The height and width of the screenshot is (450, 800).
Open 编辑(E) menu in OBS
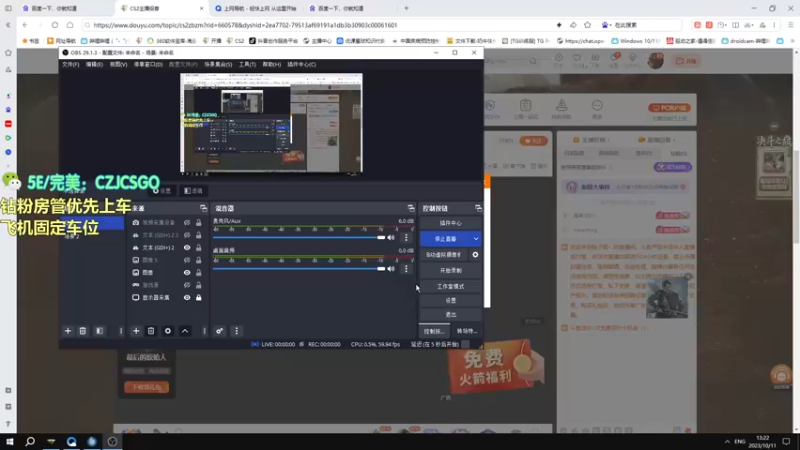94,65
